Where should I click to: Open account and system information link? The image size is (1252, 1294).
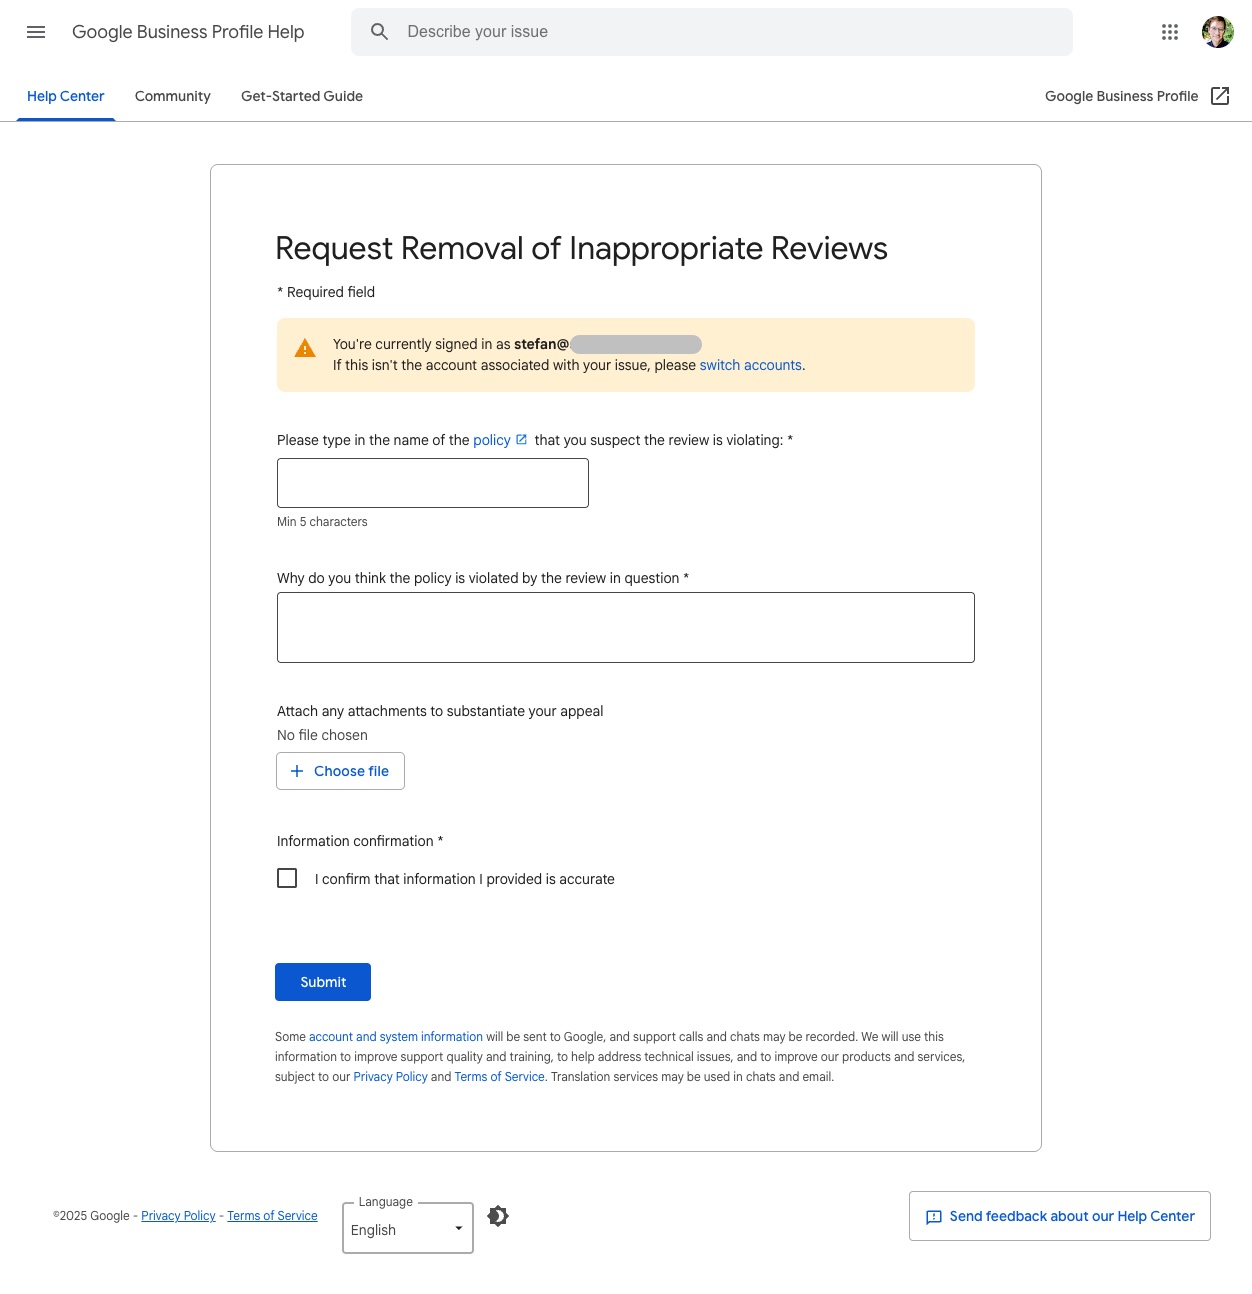(x=396, y=1037)
